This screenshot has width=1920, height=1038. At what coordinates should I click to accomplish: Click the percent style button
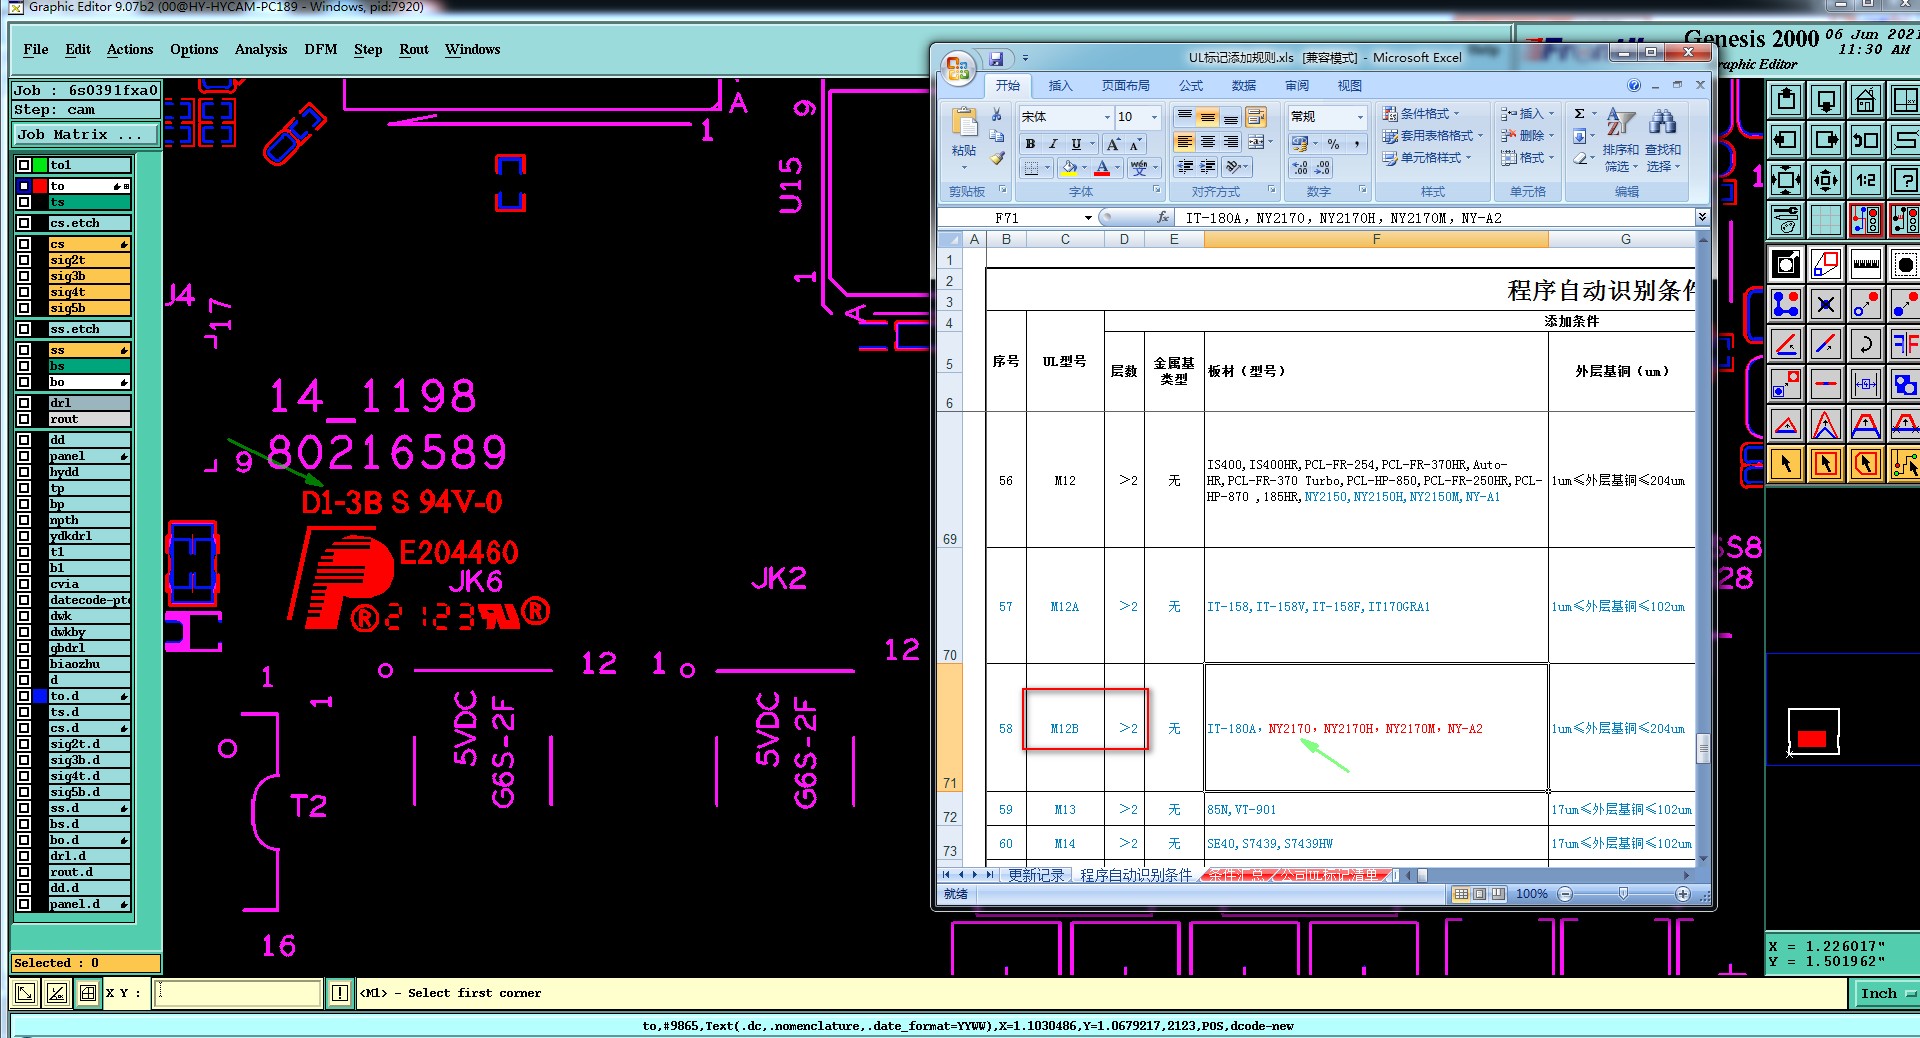coord(1333,144)
